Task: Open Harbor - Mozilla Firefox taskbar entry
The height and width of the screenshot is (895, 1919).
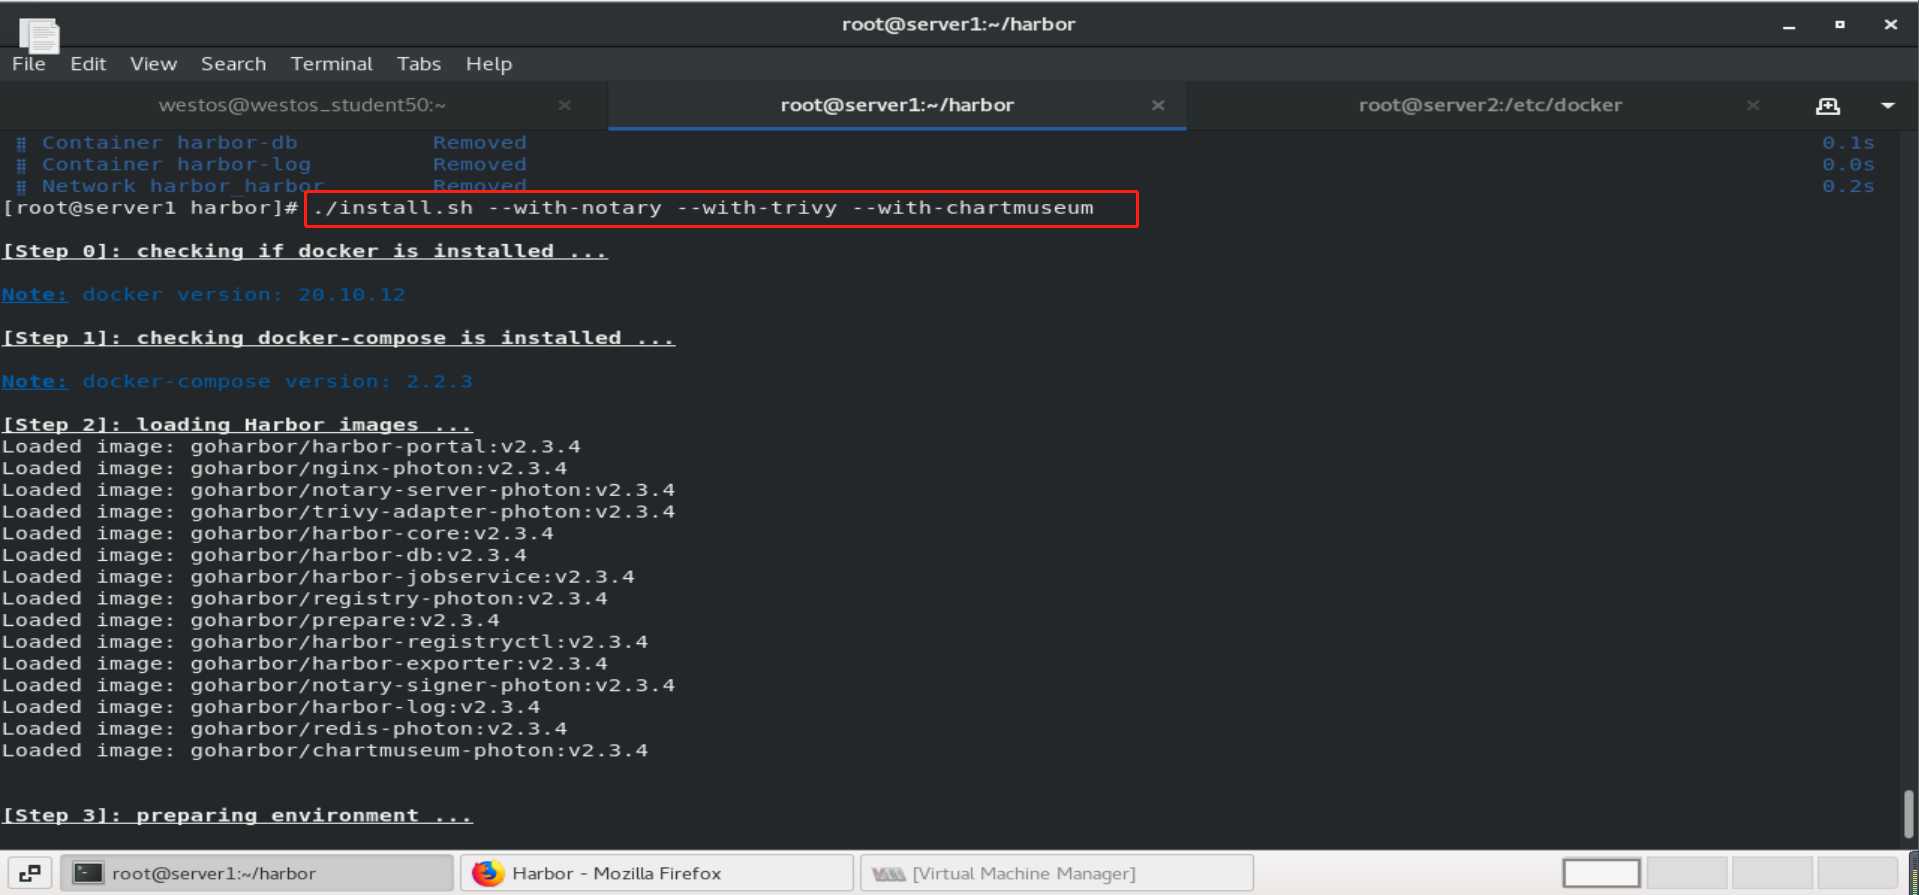Action: 657,873
